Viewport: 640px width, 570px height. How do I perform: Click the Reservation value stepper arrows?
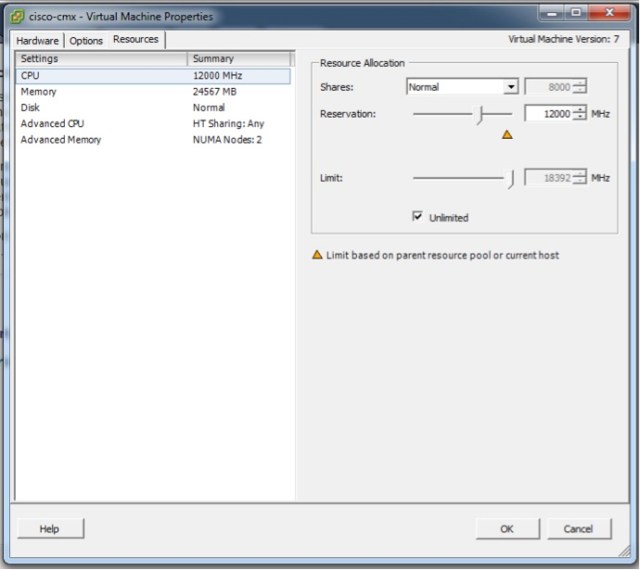click(579, 114)
